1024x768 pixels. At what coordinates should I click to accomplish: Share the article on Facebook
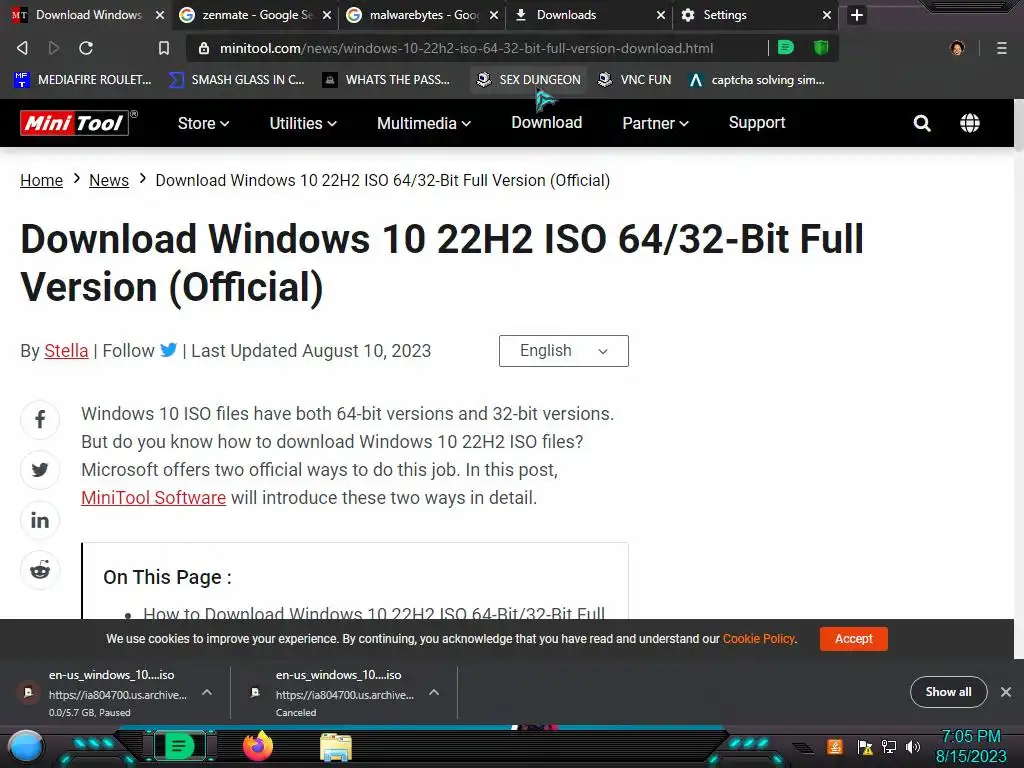[x=40, y=419]
